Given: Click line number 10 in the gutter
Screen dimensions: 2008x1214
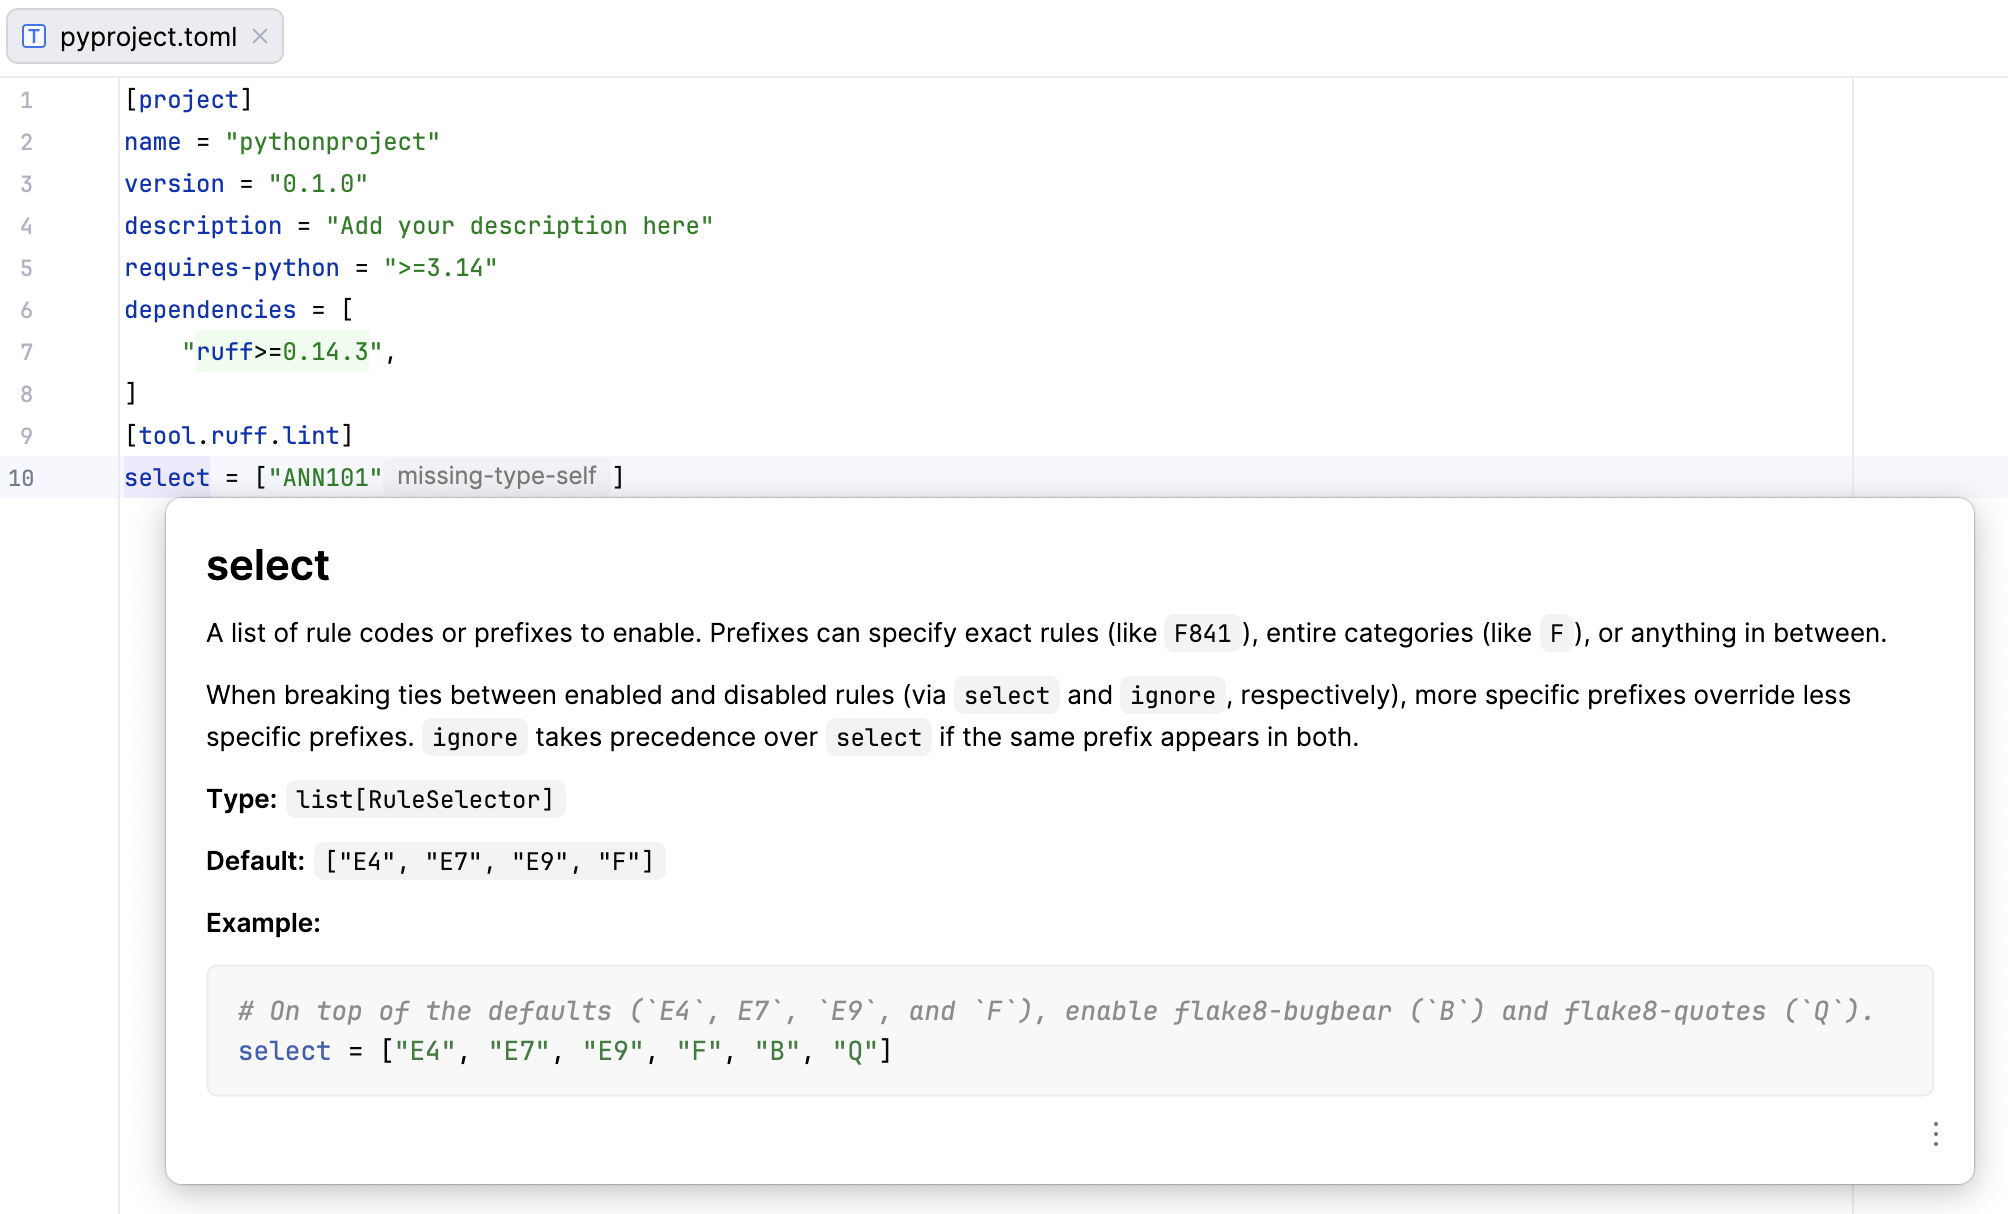Looking at the screenshot, I should [21, 477].
